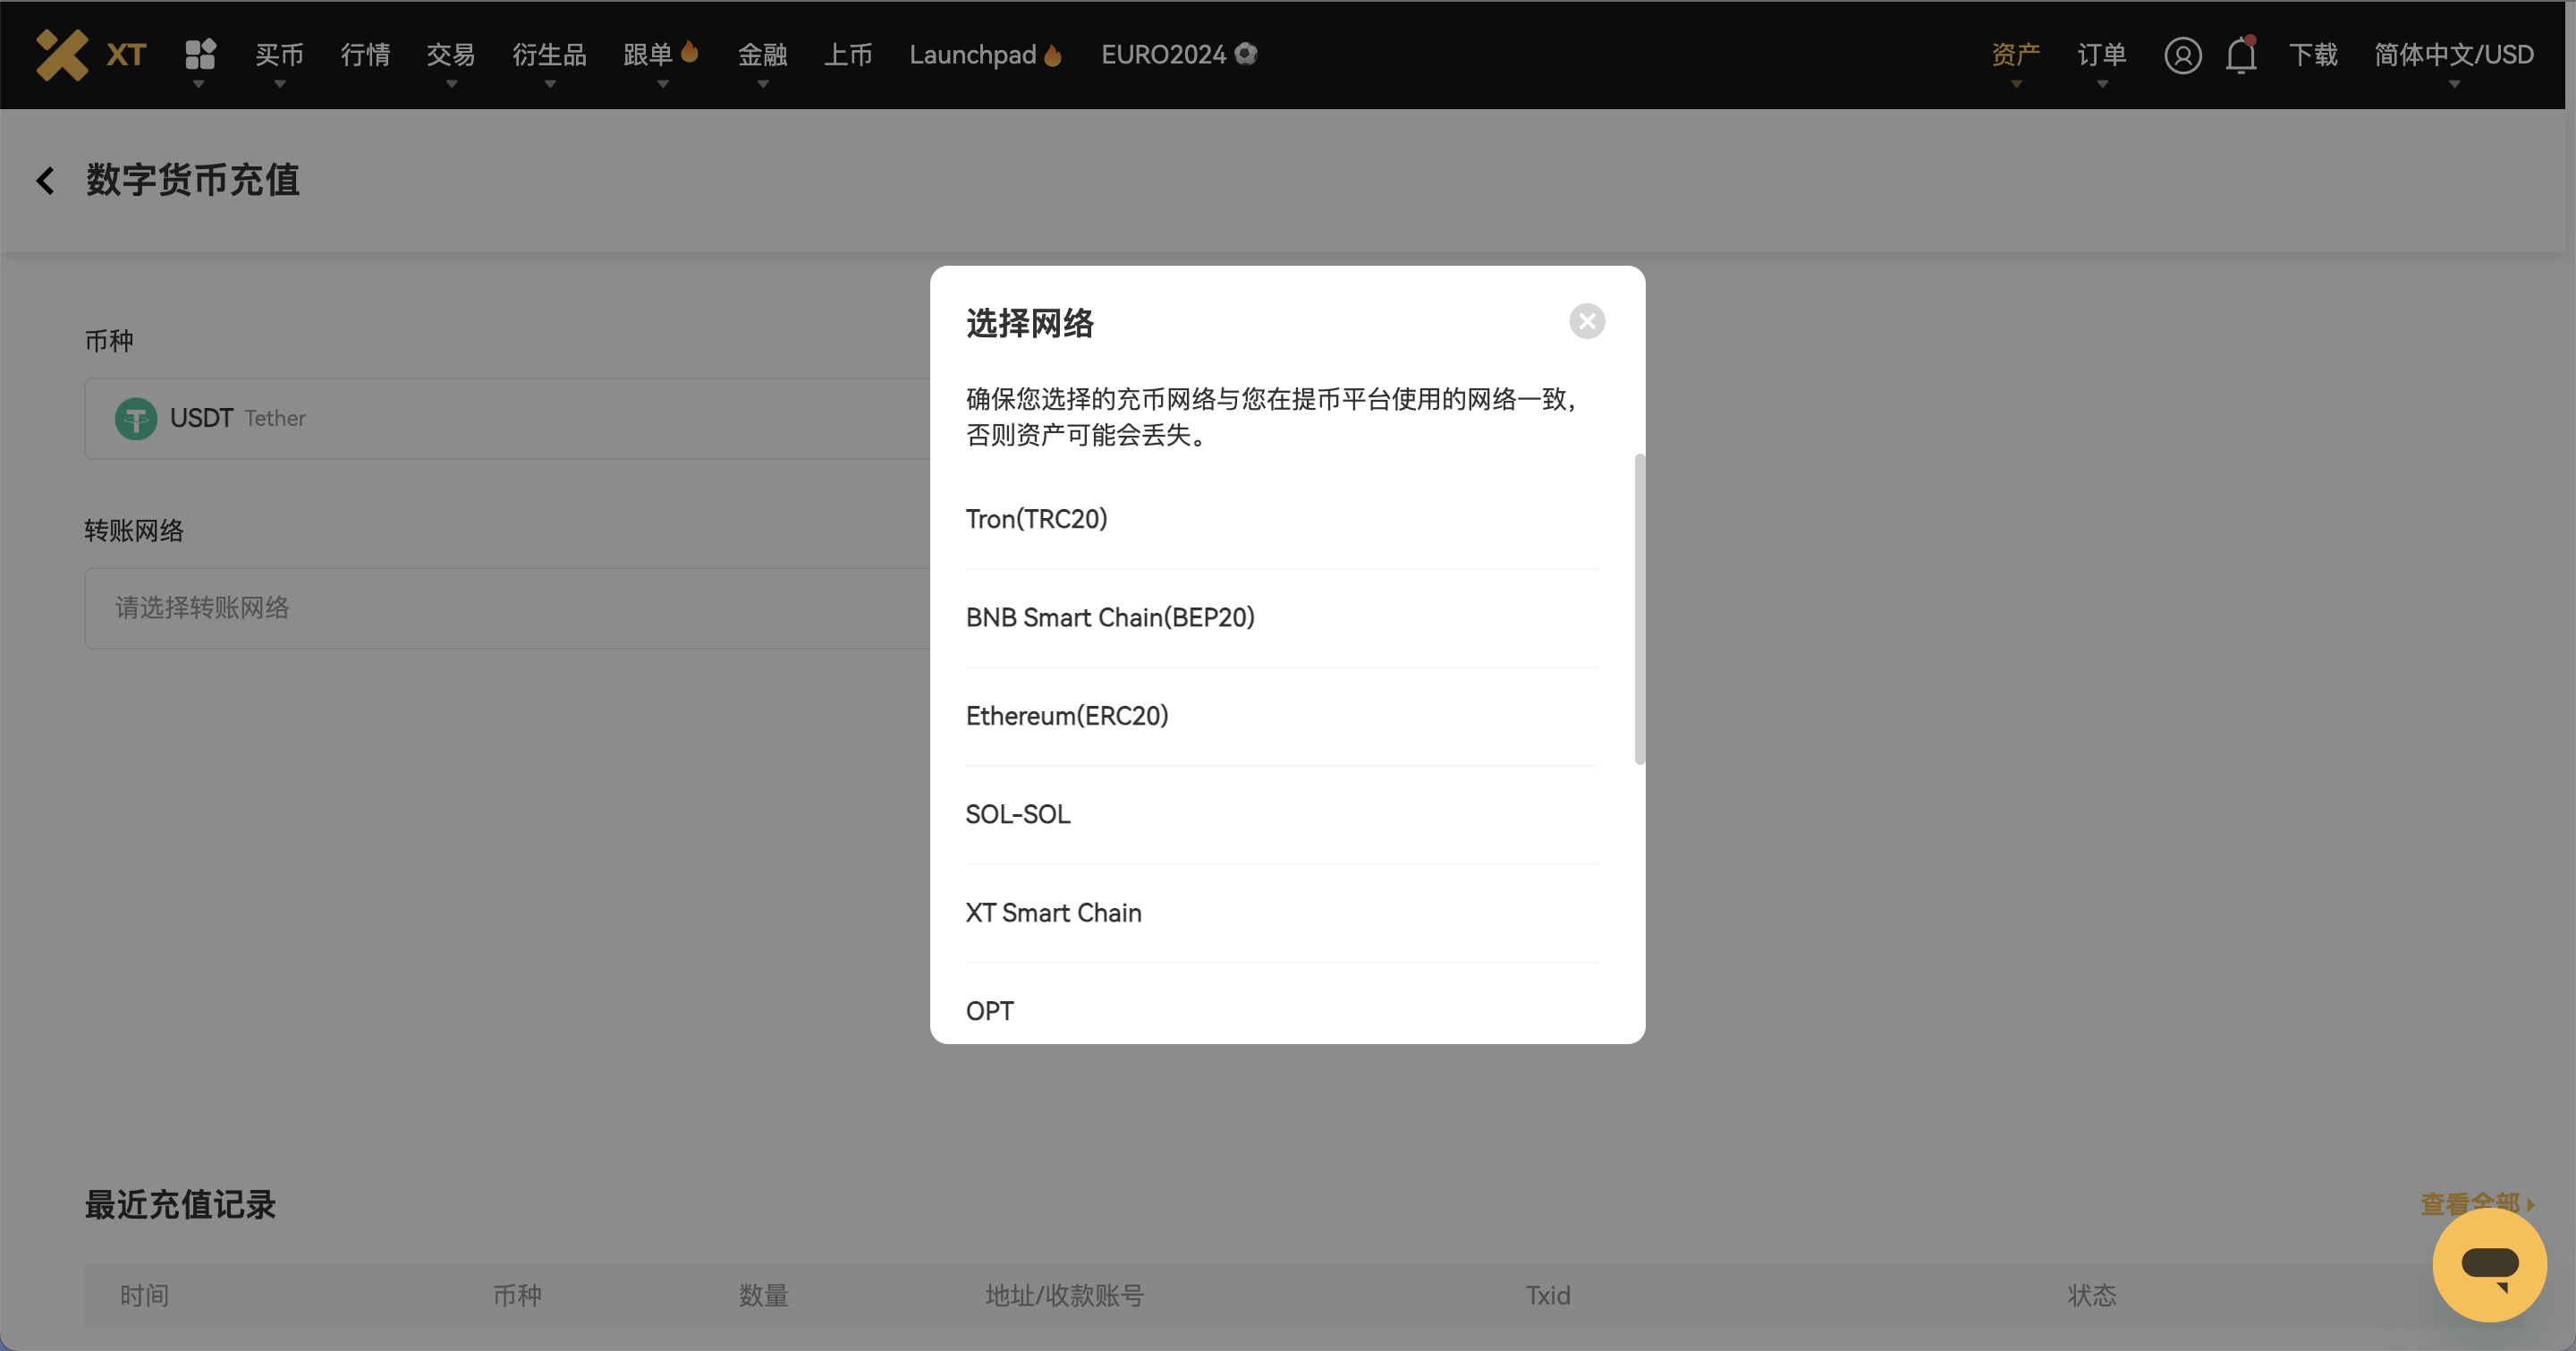
Task: Open the 资产 dropdown menu
Action: 2015,55
